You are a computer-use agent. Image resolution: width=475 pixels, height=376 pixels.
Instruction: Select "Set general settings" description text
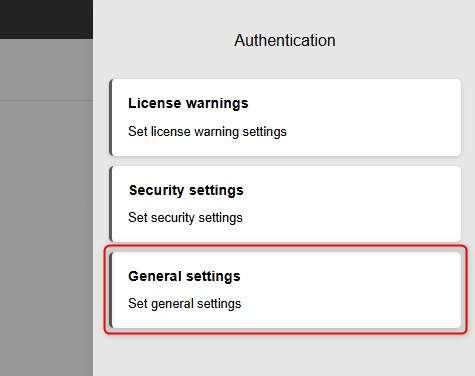pyautogui.click(x=185, y=304)
